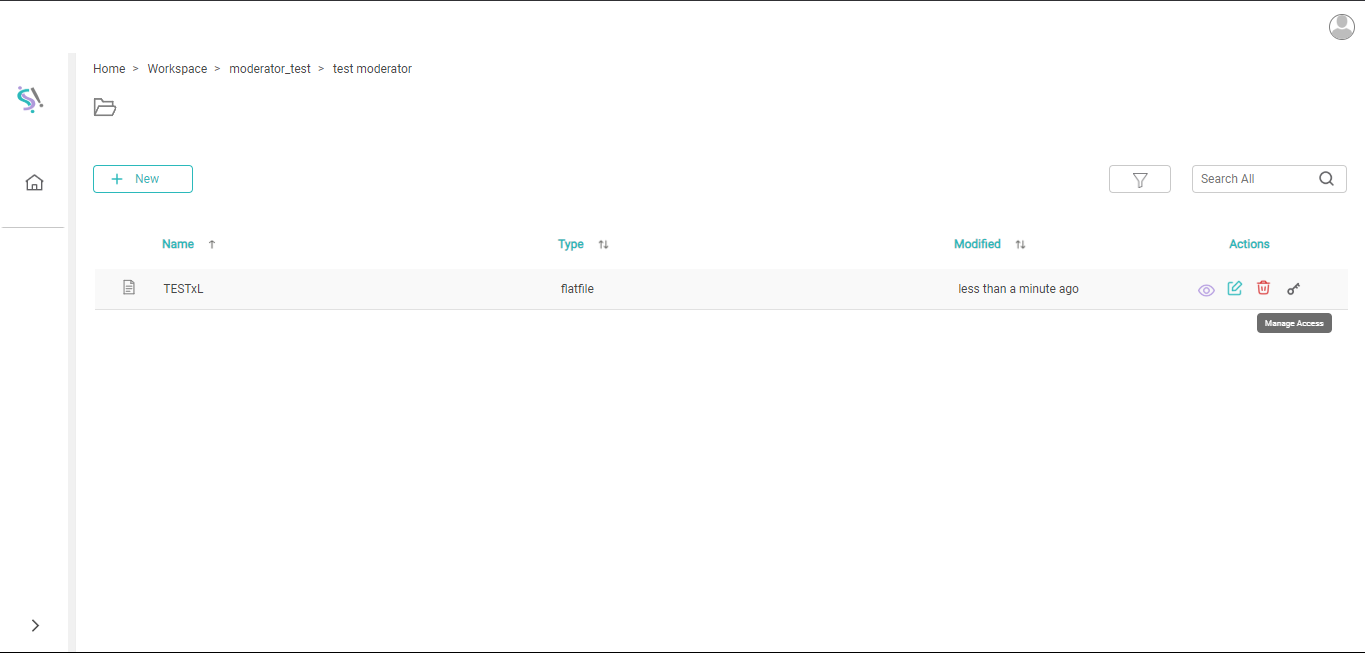The width and height of the screenshot is (1365, 653).
Task: Open the Home icon in sidebar
Action: [x=34, y=182]
